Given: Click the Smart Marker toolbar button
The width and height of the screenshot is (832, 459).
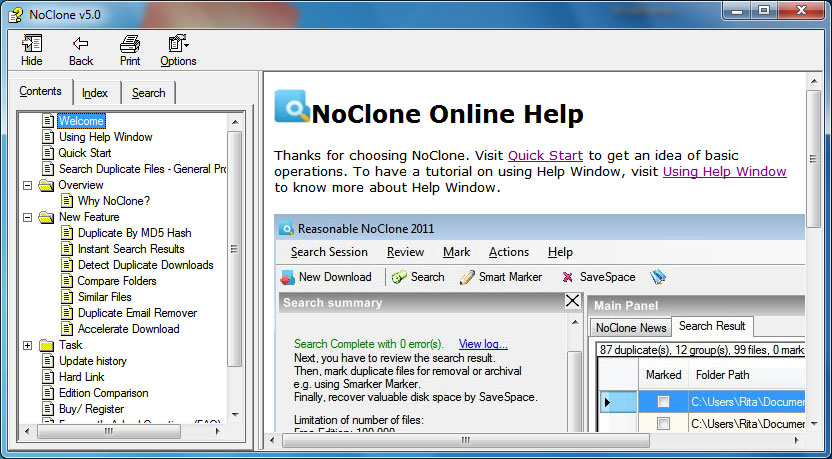Looking at the screenshot, I should click(501, 277).
